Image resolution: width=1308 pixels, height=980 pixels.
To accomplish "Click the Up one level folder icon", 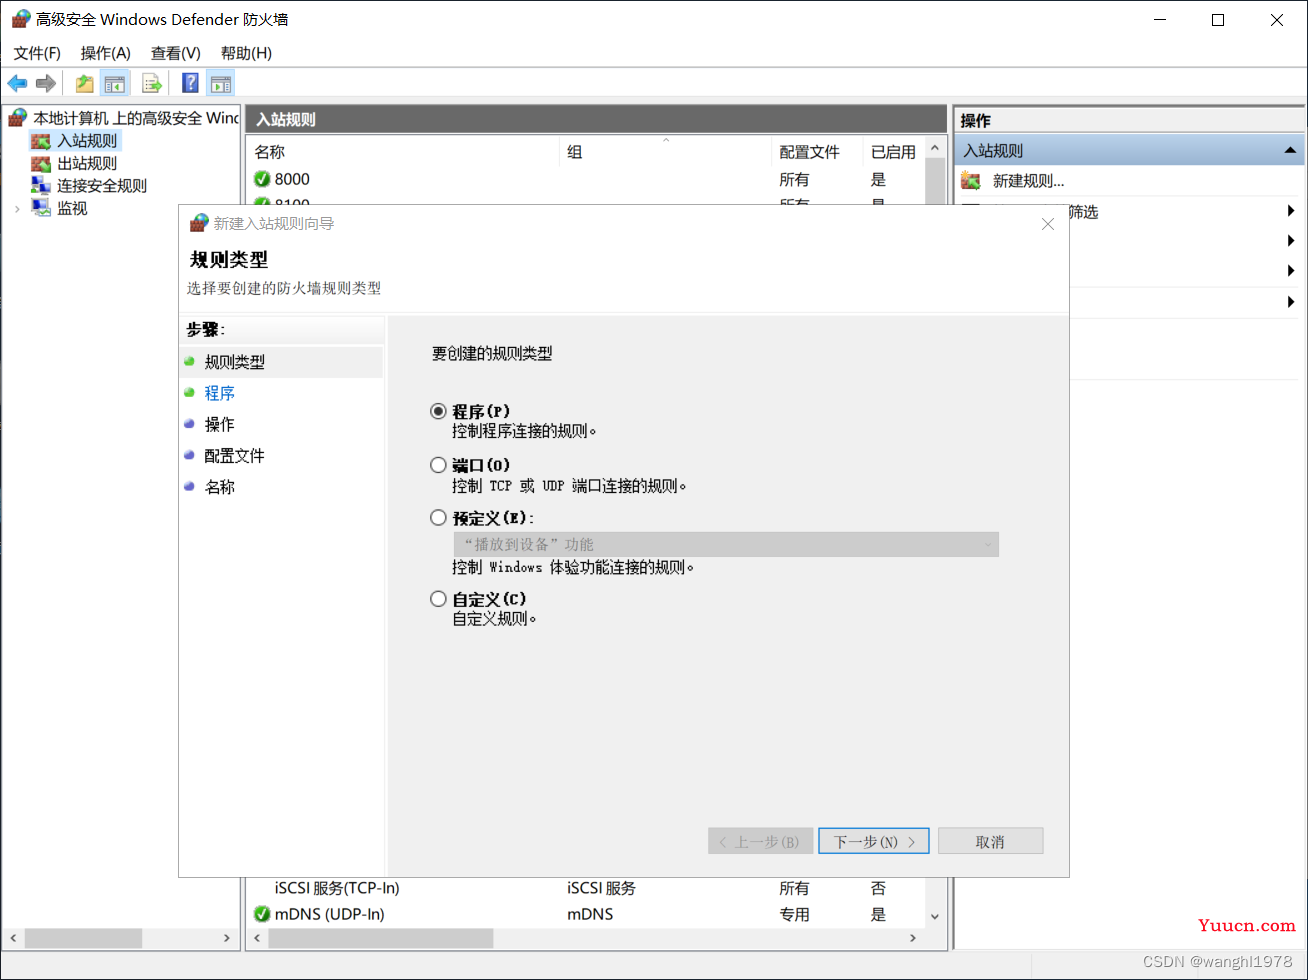I will click(85, 84).
